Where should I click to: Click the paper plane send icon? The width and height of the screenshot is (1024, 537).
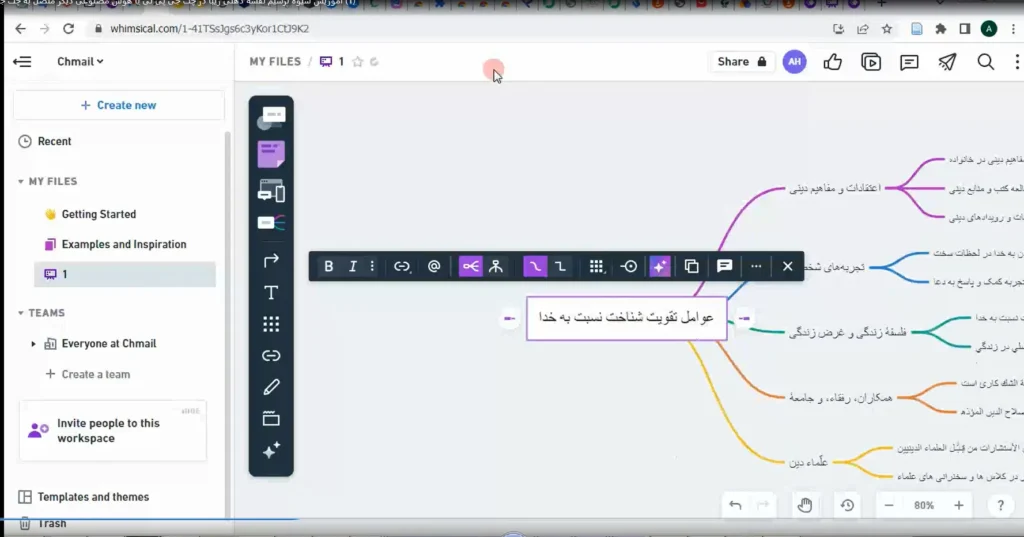pos(948,61)
